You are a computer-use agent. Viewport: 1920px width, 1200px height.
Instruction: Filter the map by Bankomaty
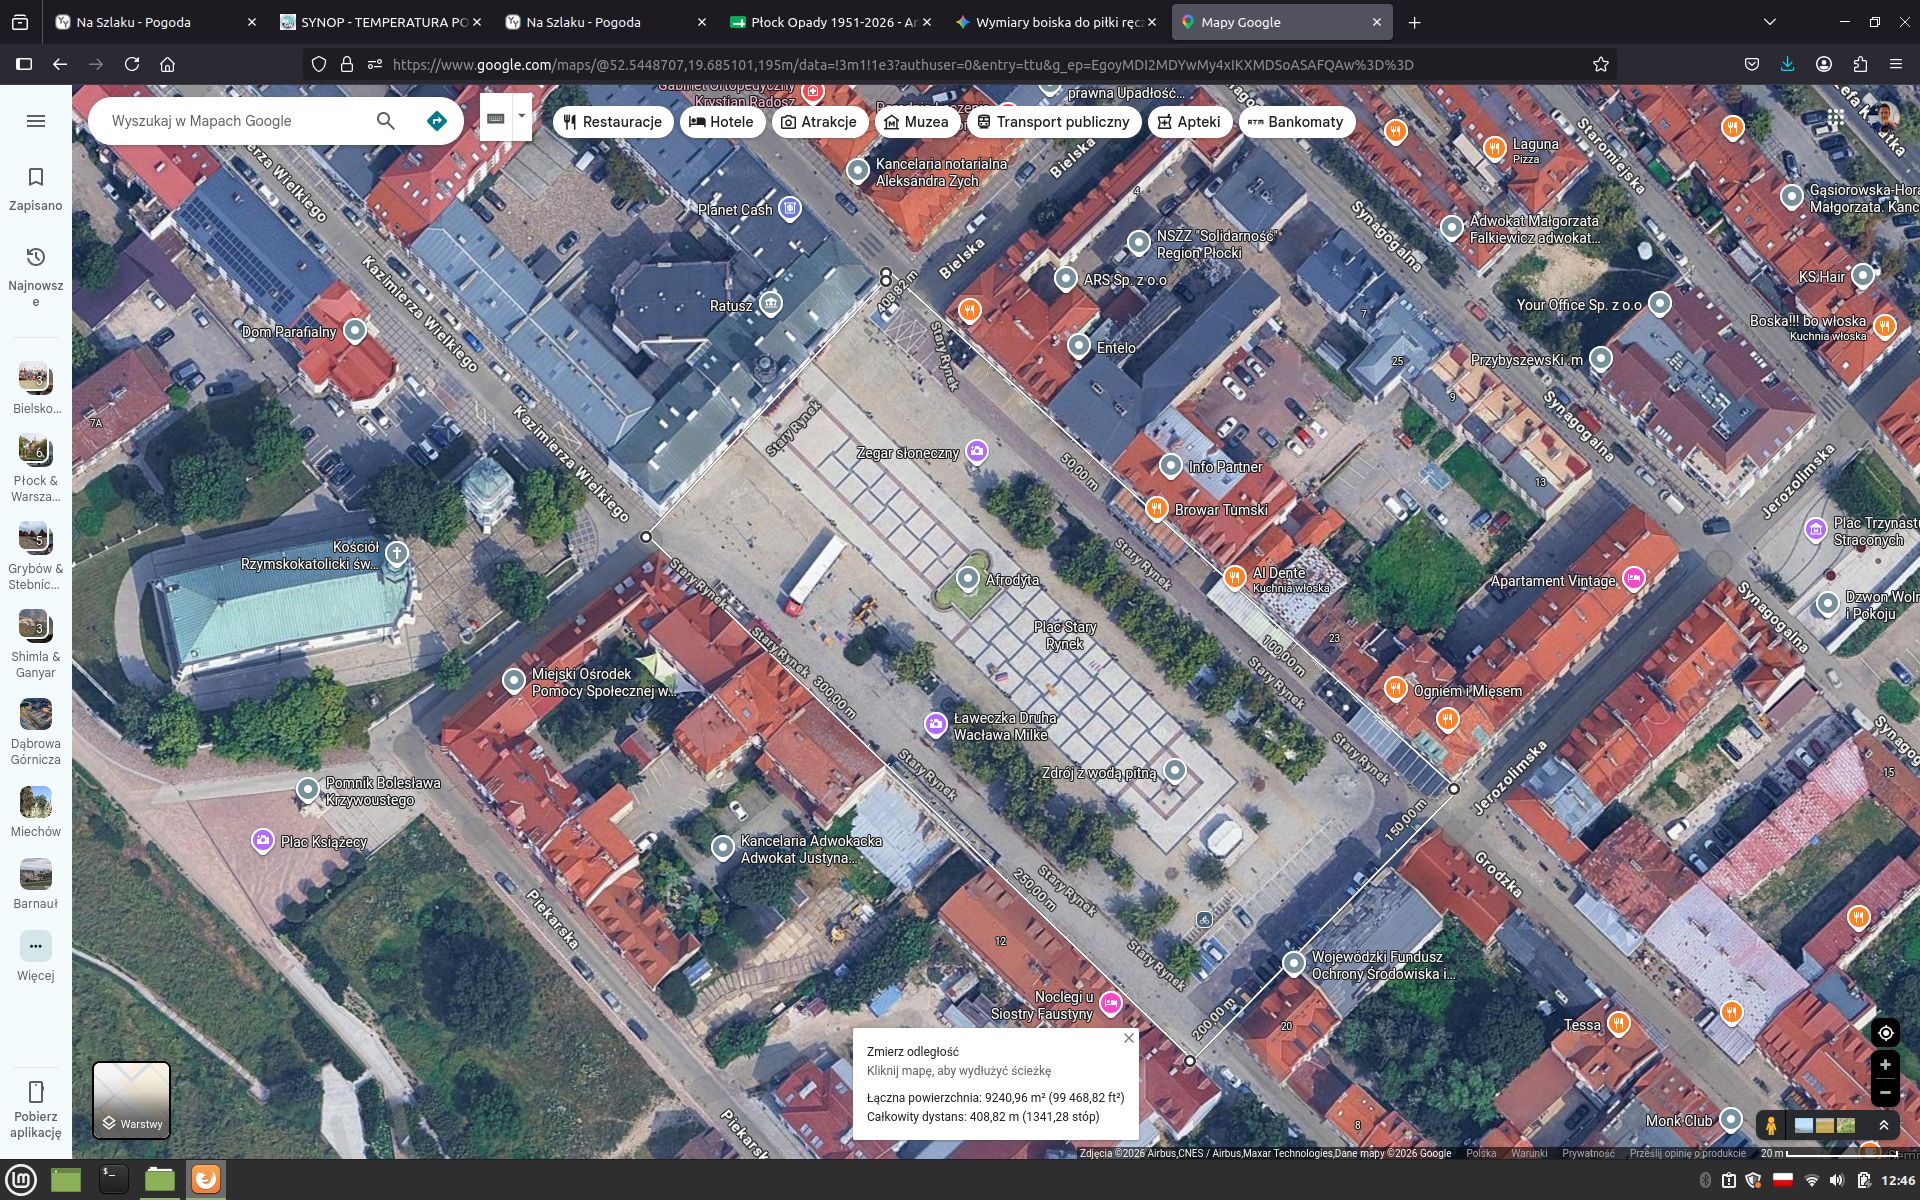(x=1296, y=122)
